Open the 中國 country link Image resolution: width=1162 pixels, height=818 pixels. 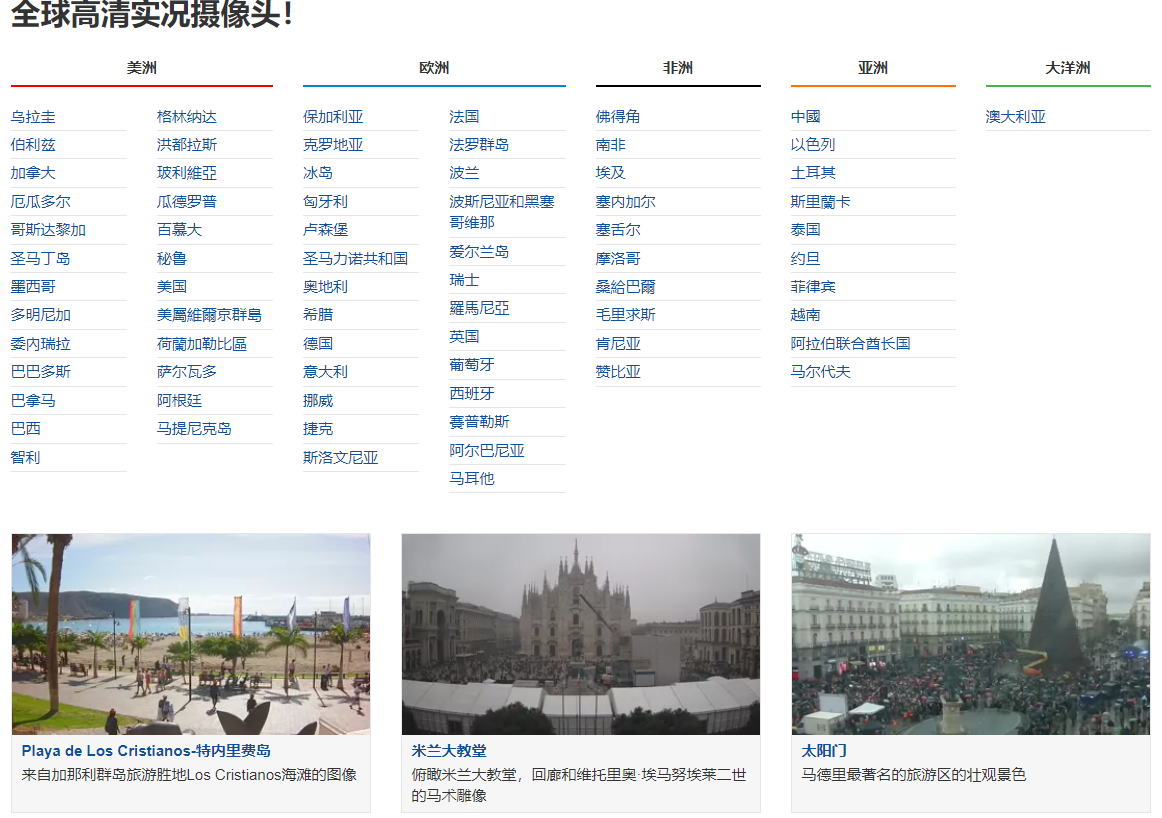click(x=805, y=117)
